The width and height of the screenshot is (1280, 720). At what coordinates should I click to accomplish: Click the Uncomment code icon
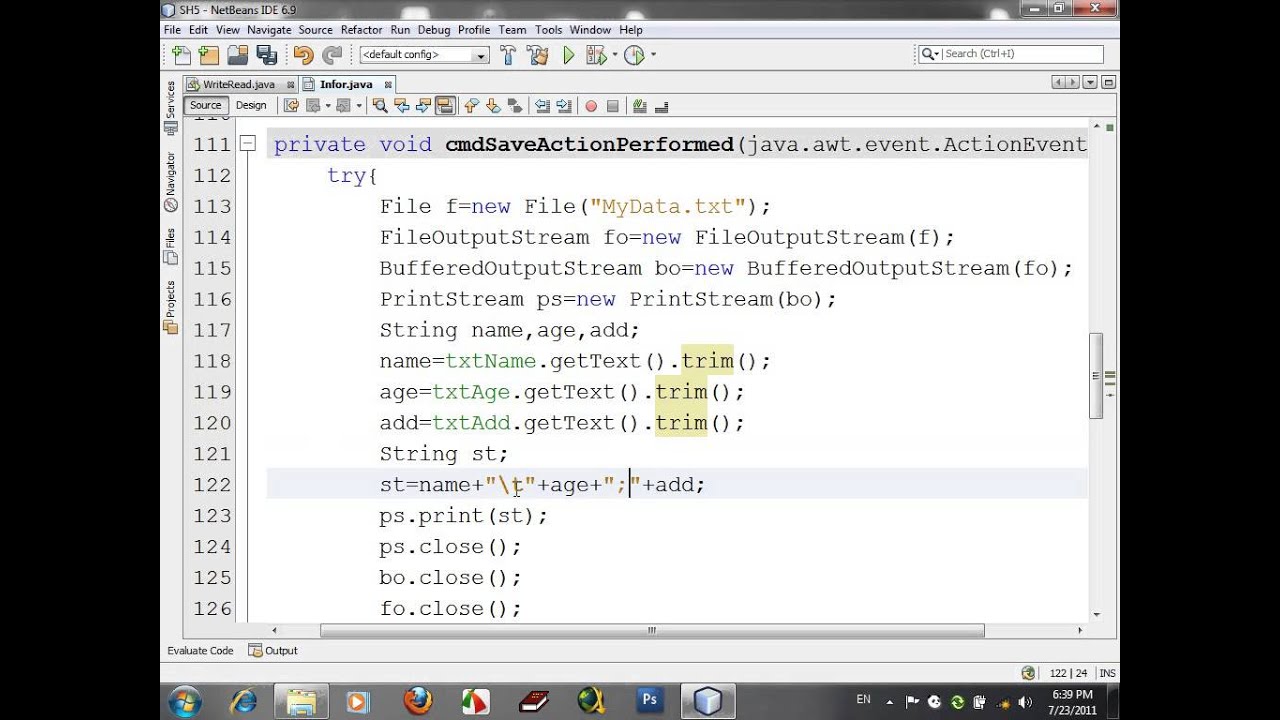[x=661, y=105]
